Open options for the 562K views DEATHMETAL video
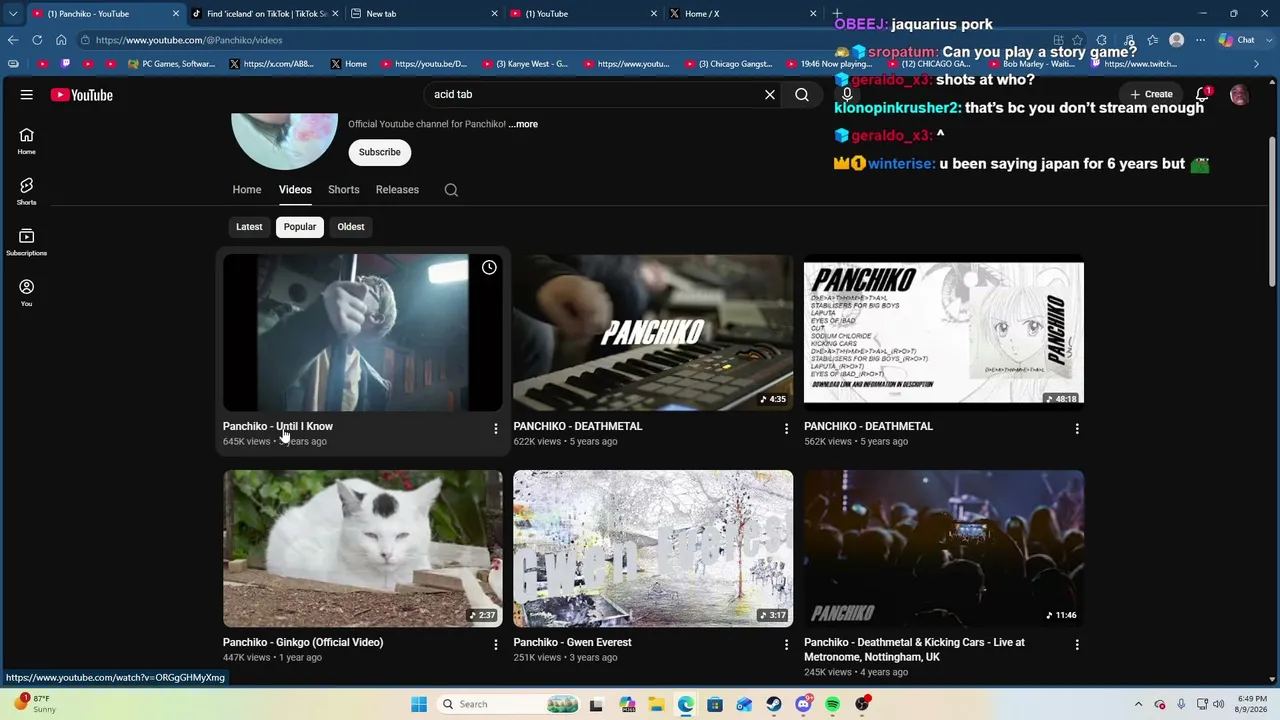This screenshot has width=1280, height=720. pos(1077,429)
